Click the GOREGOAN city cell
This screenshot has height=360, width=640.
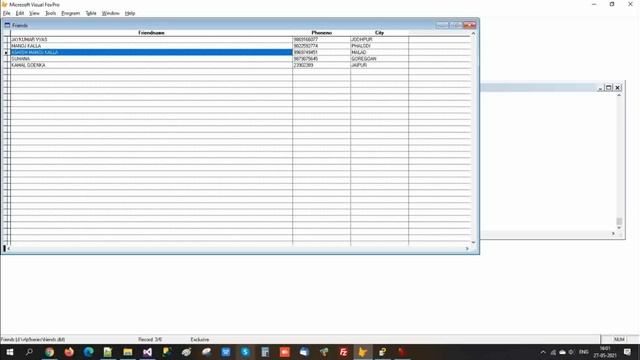pyautogui.click(x=379, y=59)
